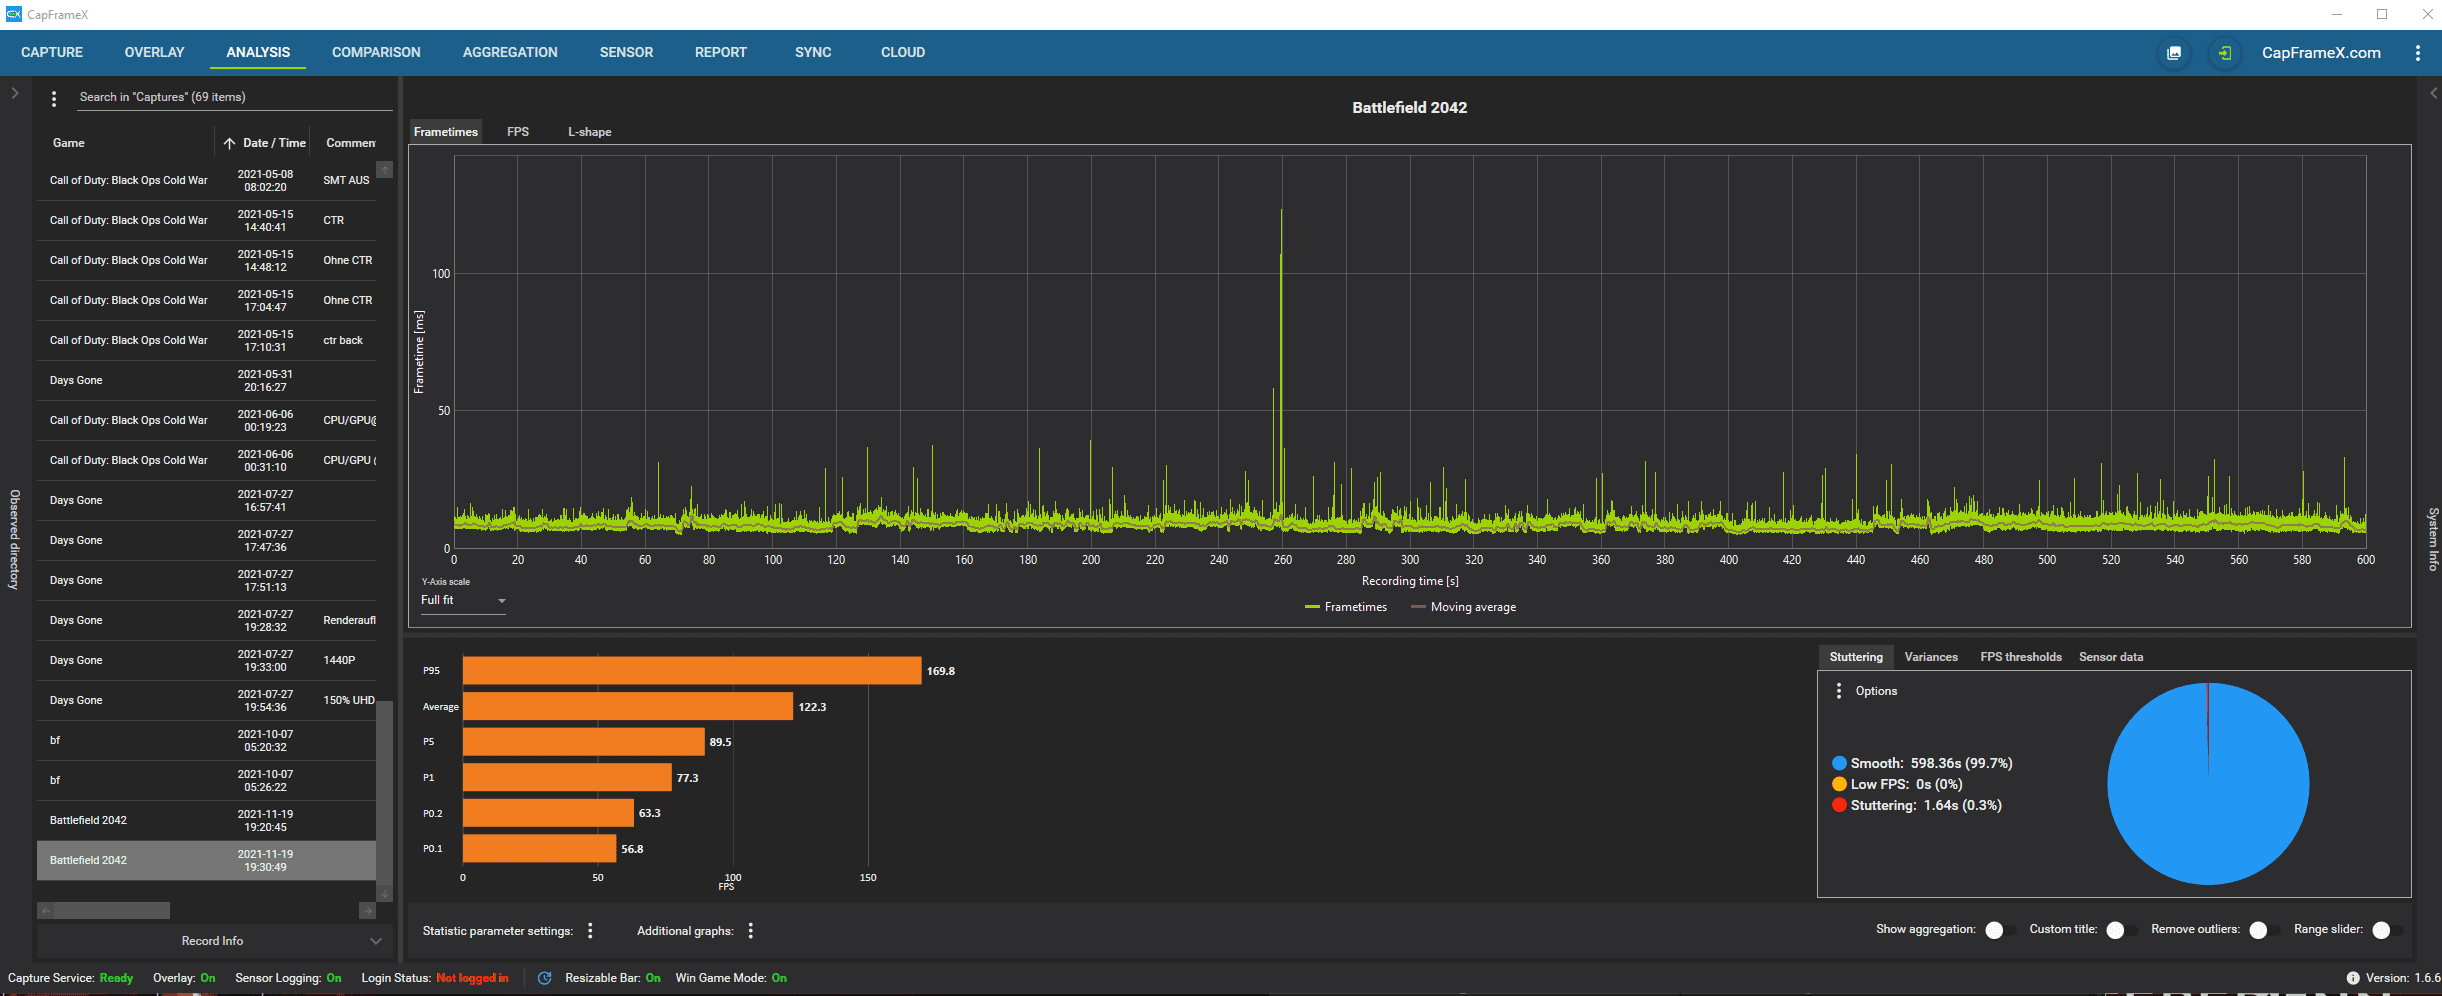Toggle Moving average series in chart legend
Viewport: 2442px width, 996px height.
(1463, 607)
